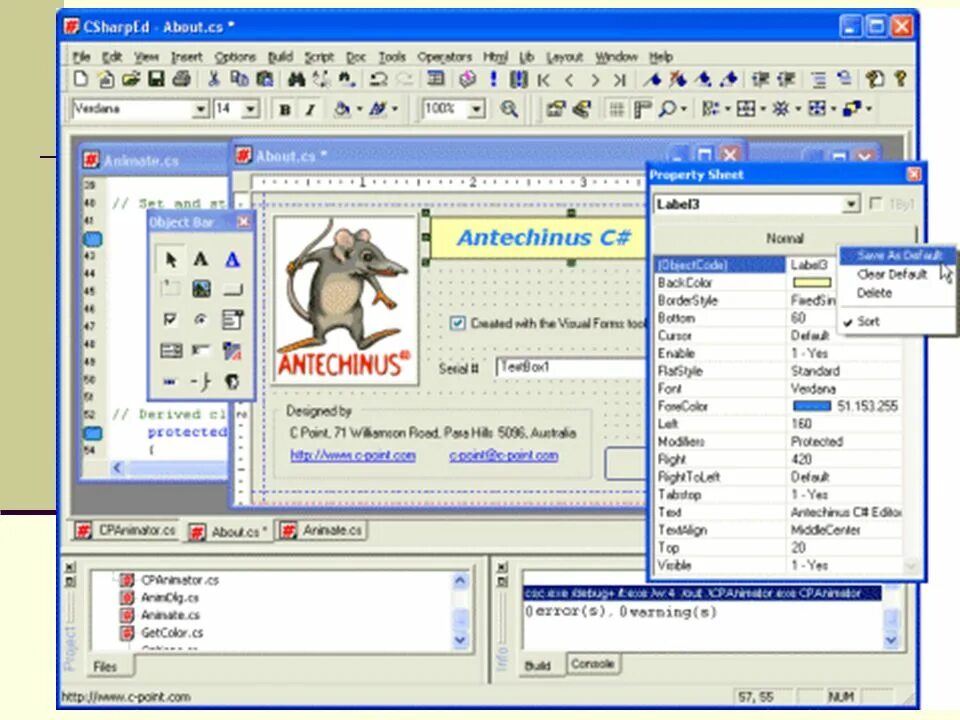Image resolution: width=960 pixels, height=720 pixels.
Task: Click the Save floppy disk icon
Action: click(x=156, y=79)
